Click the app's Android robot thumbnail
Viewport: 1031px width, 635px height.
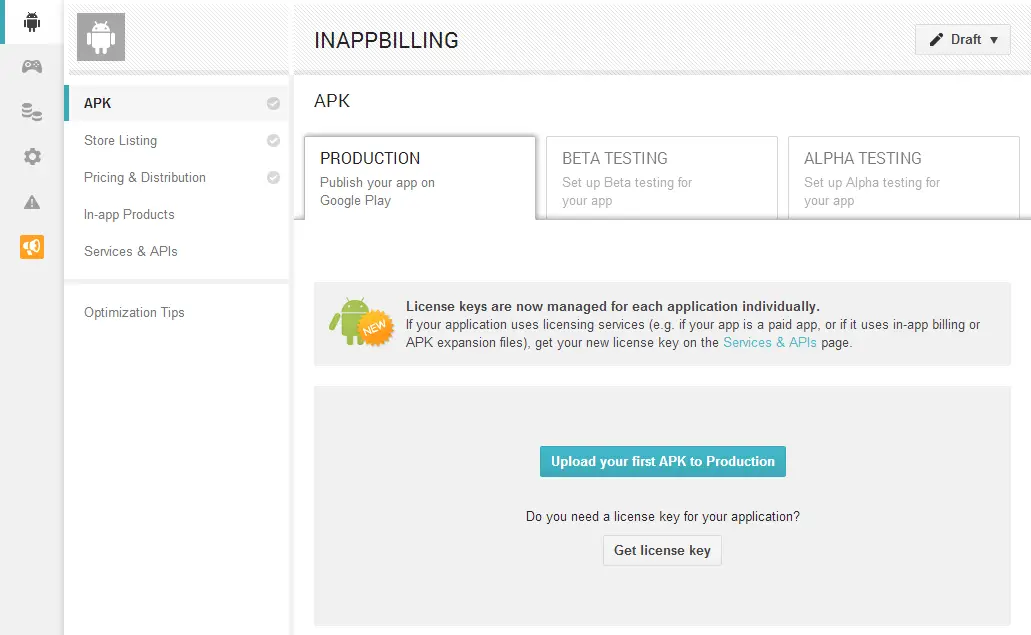101,38
